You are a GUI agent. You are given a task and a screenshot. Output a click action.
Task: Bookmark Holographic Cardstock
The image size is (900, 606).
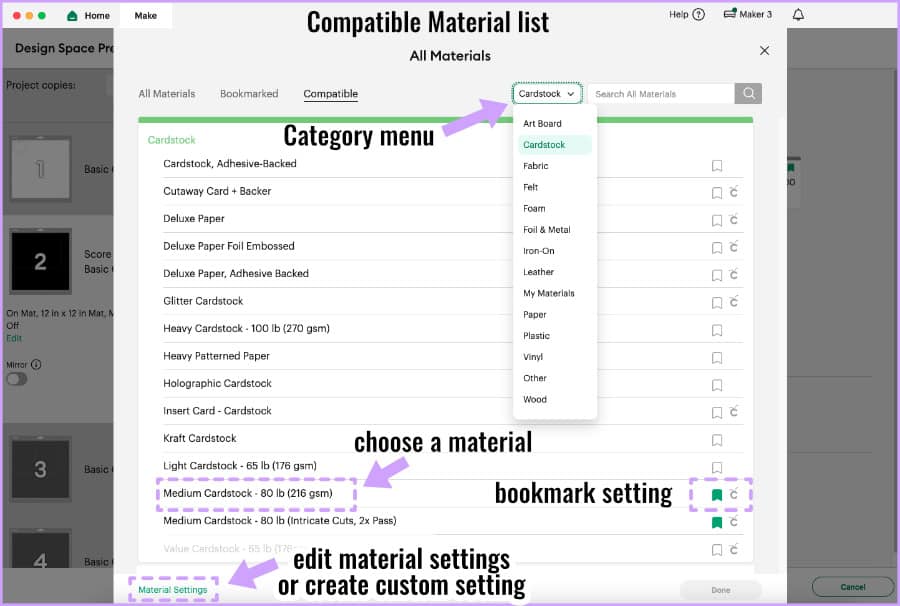[716, 385]
